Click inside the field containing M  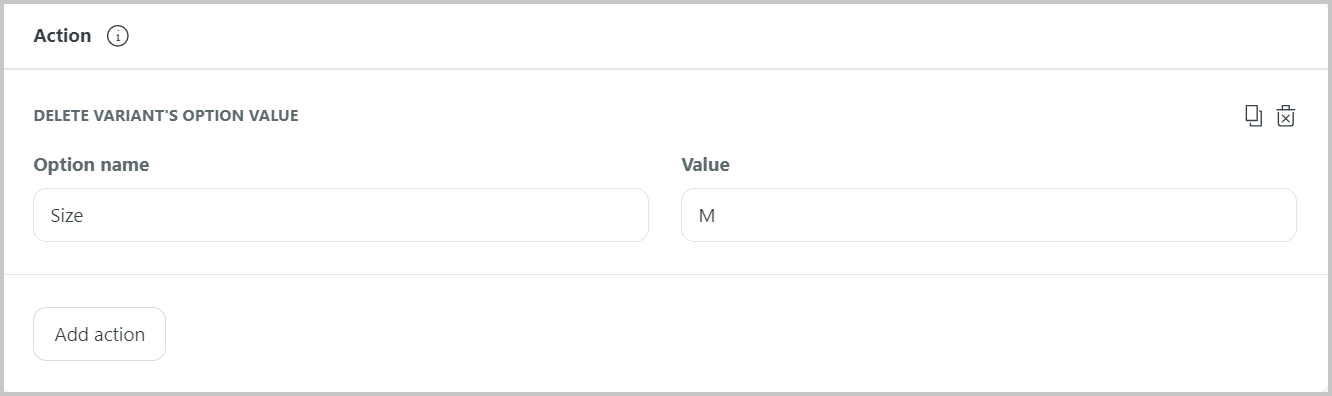click(x=989, y=215)
